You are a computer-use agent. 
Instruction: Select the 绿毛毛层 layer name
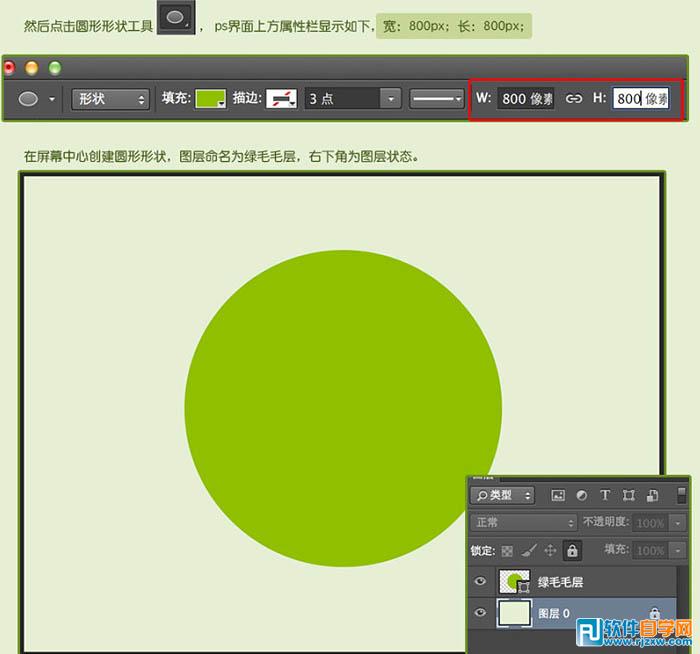[x=560, y=582]
